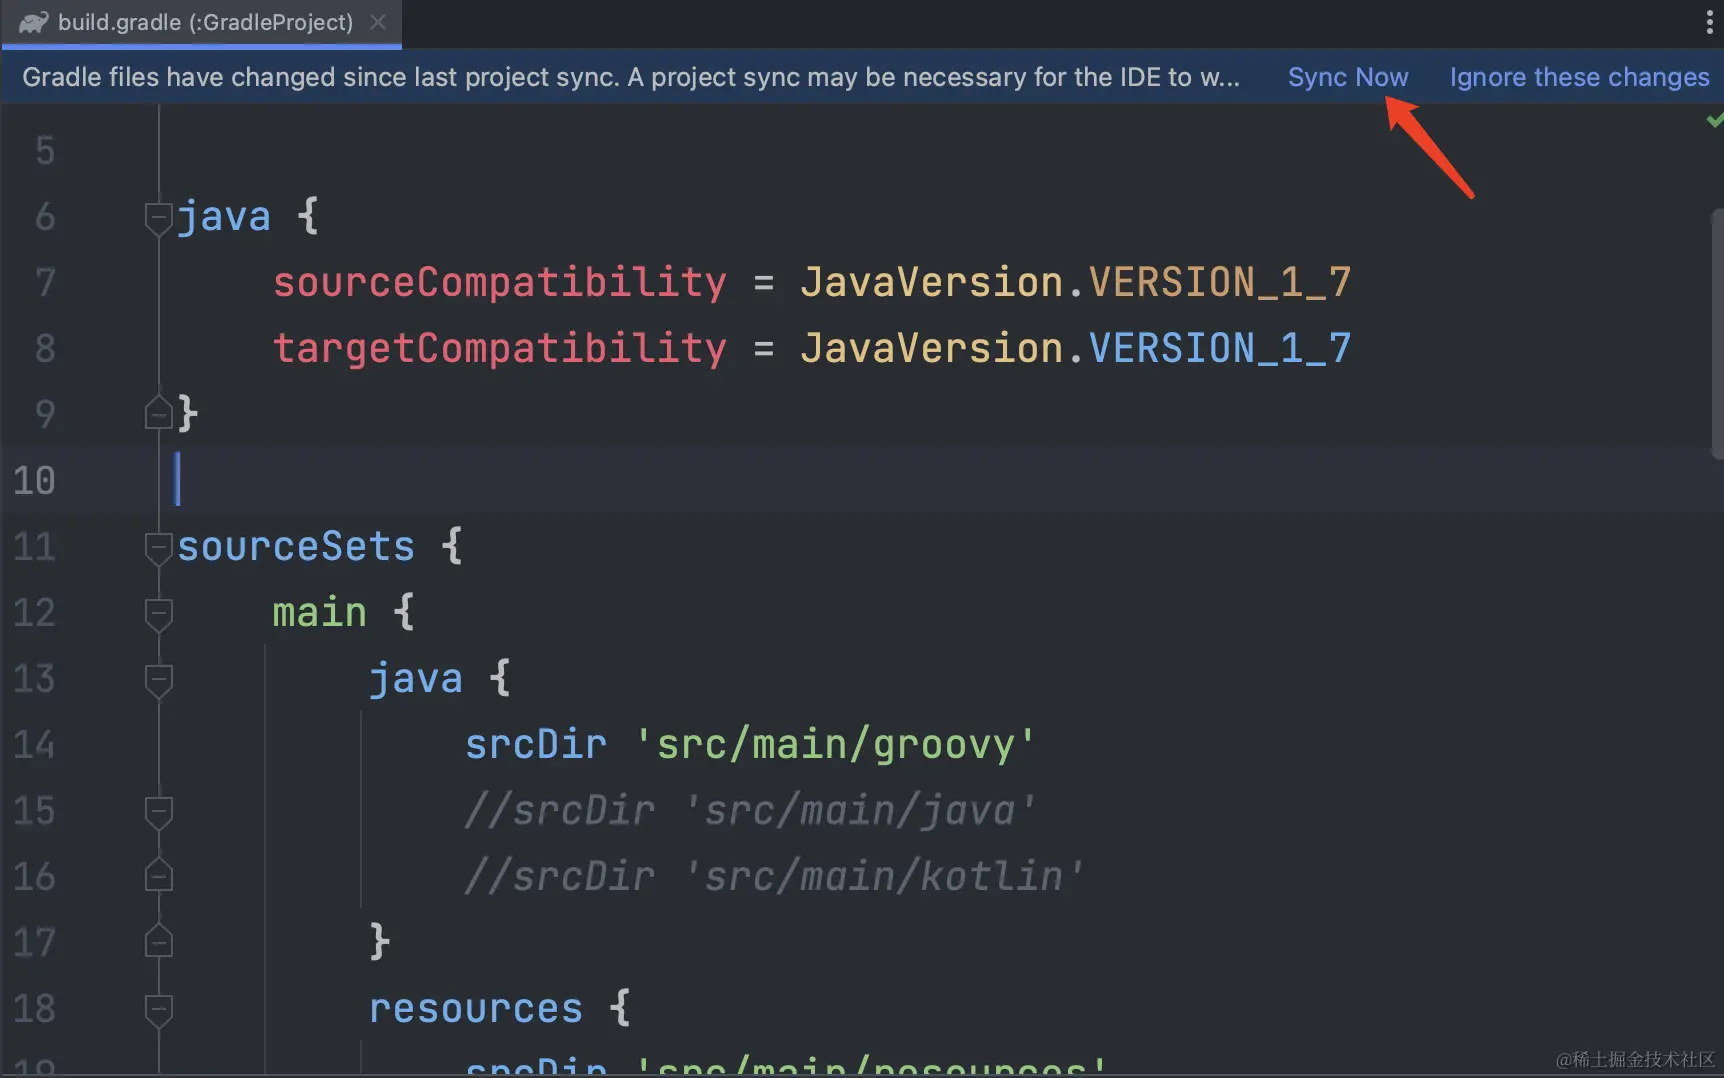Click the resources keyword on line 18
1724x1078 pixels.
click(x=476, y=1009)
